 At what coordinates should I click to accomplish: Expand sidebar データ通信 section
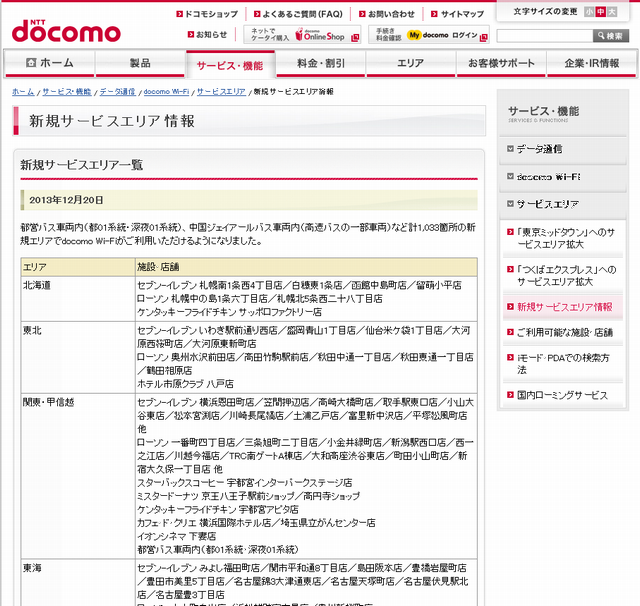point(539,149)
